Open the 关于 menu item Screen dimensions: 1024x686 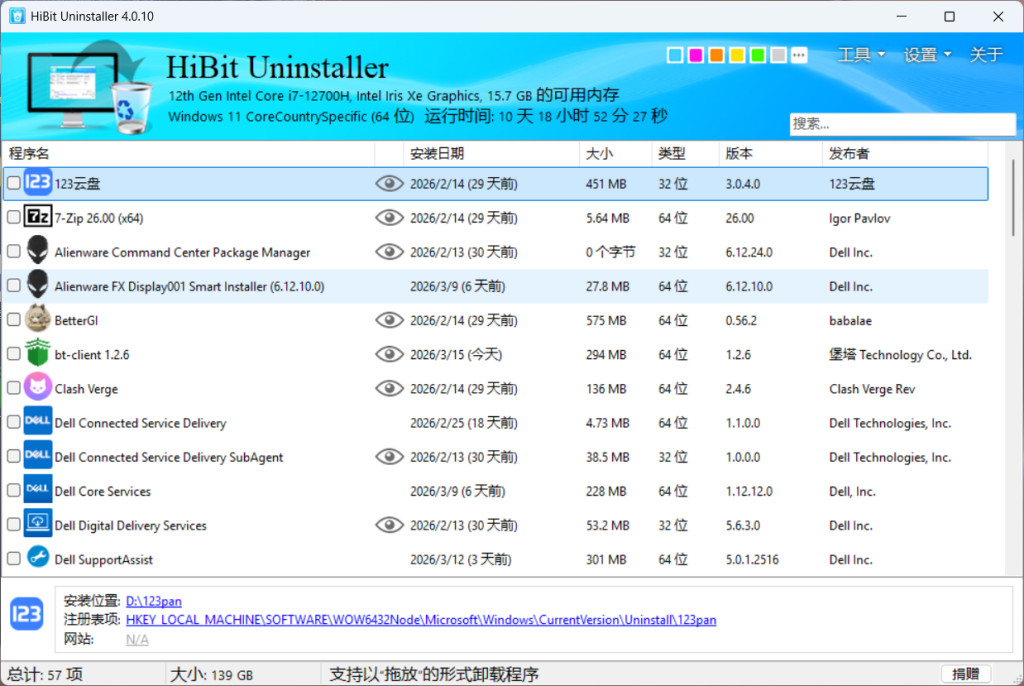[x=986, y=55]
